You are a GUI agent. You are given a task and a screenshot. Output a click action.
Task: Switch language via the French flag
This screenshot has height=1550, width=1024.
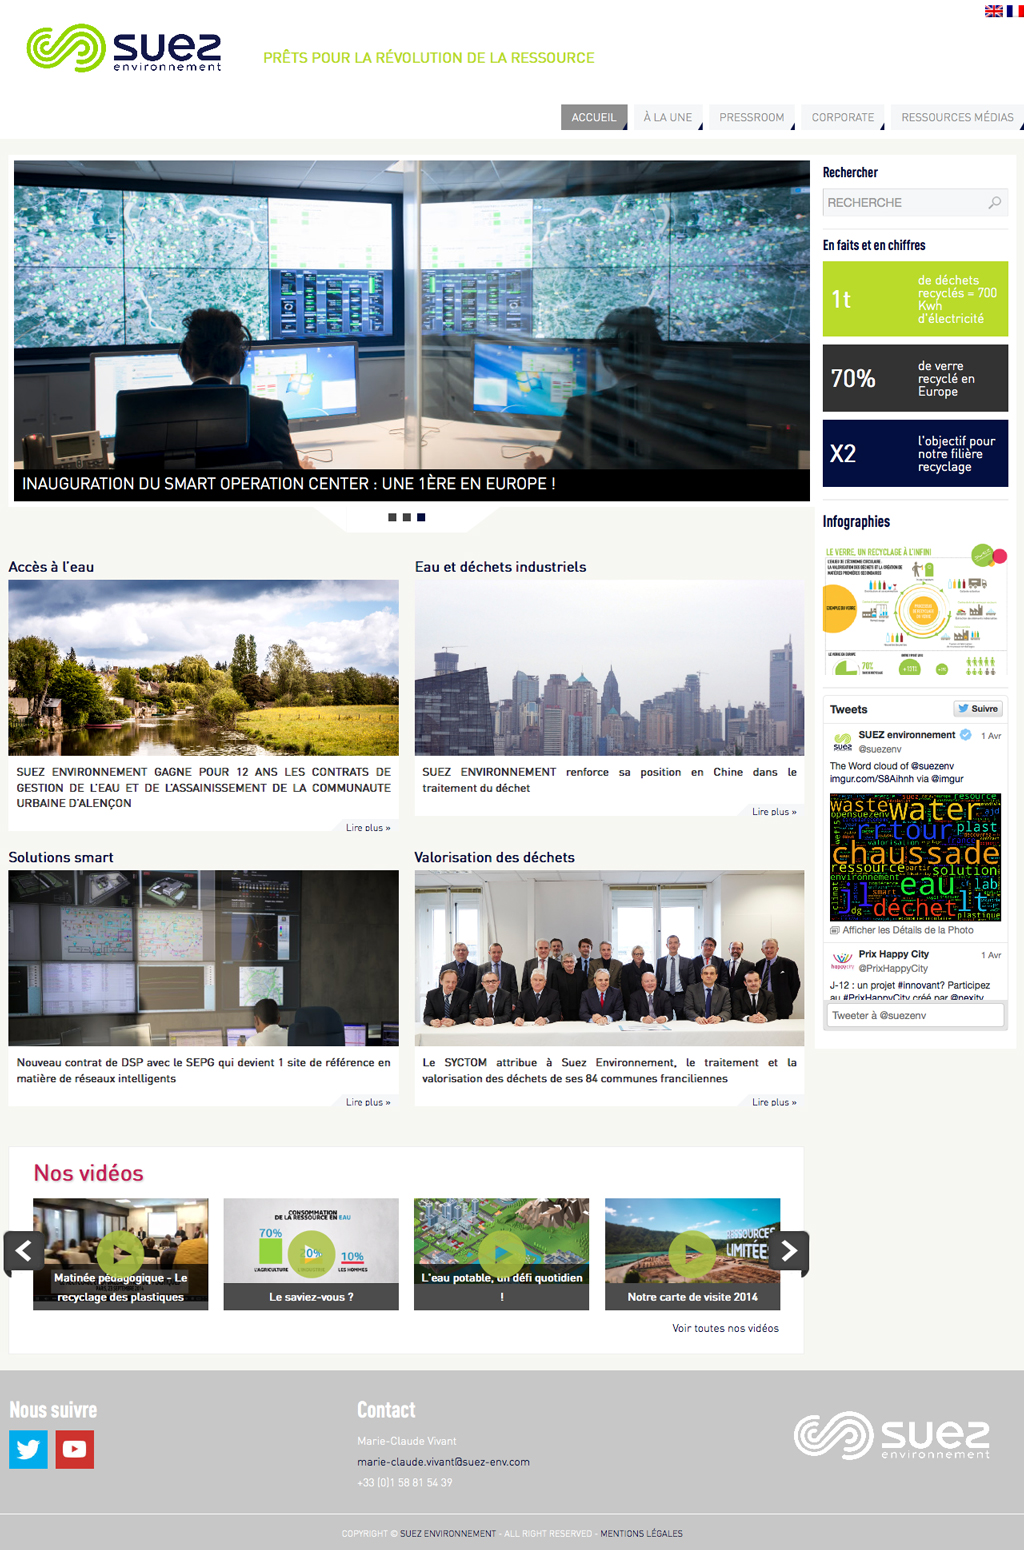1015,11
